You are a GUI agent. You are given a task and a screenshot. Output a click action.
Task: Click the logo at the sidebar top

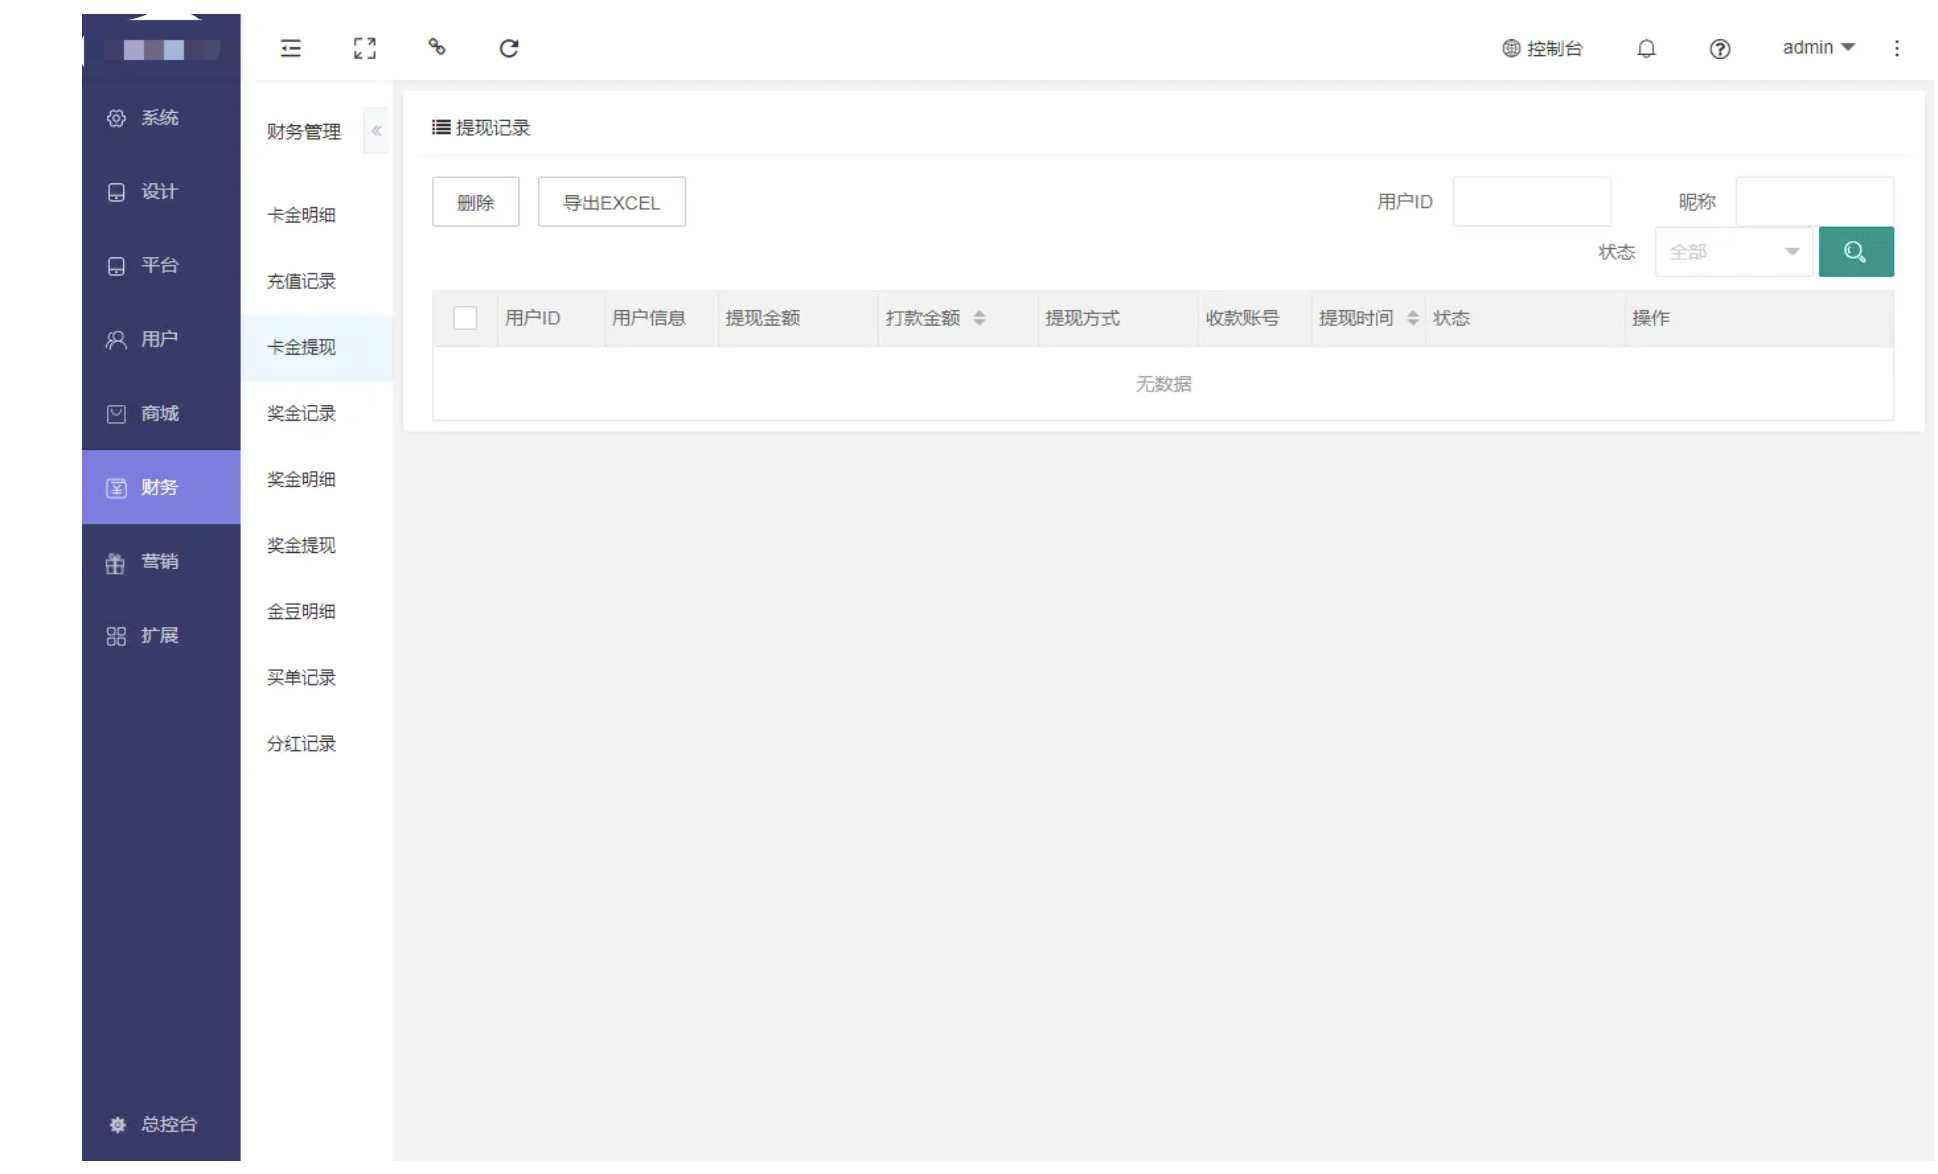pyautogui.click(x=161, y=48)
